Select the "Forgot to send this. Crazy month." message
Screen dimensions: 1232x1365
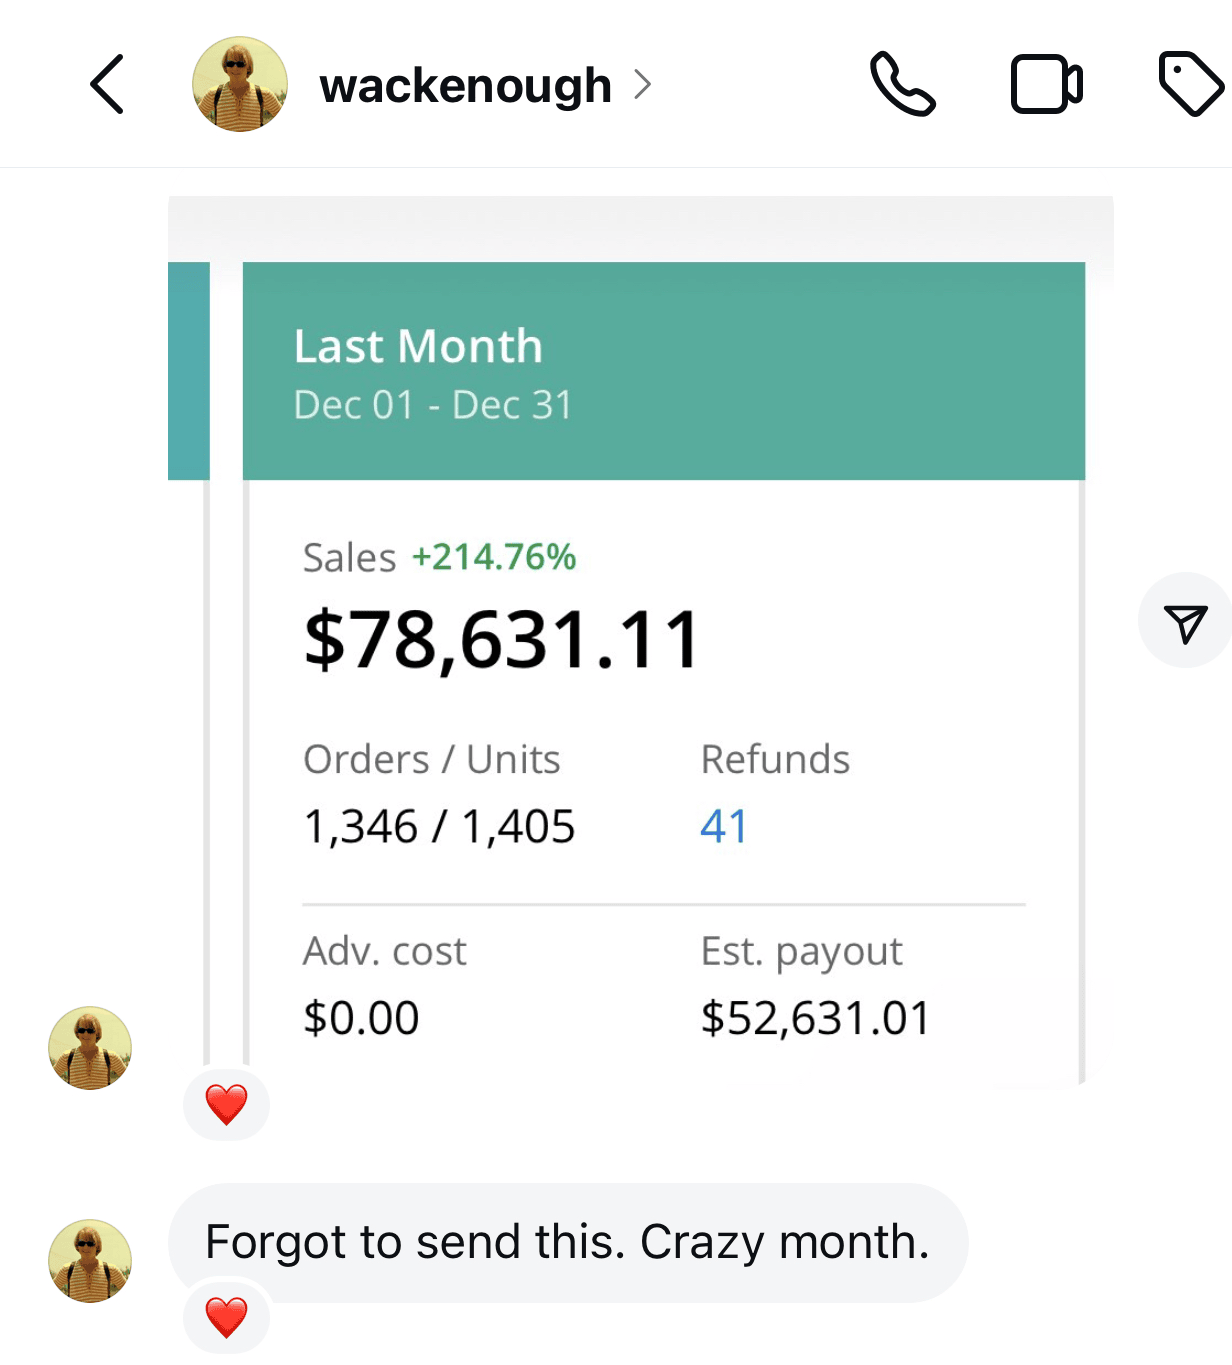point(568,1243)
